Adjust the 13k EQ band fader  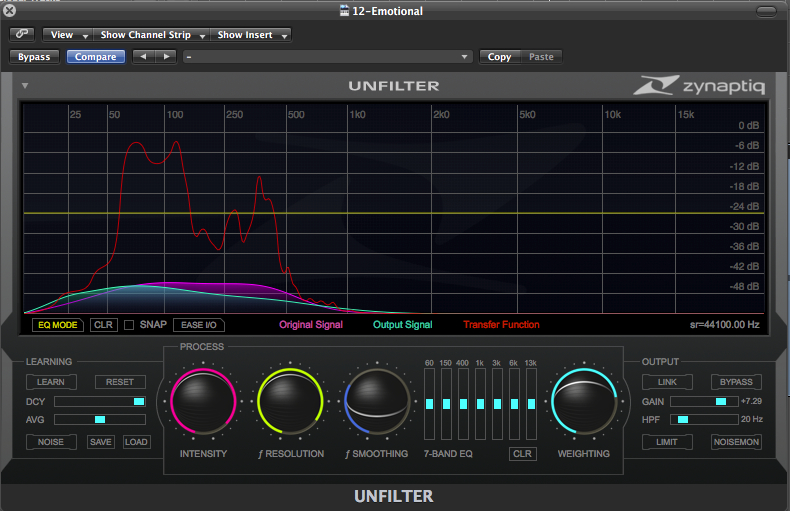[532, 404]
